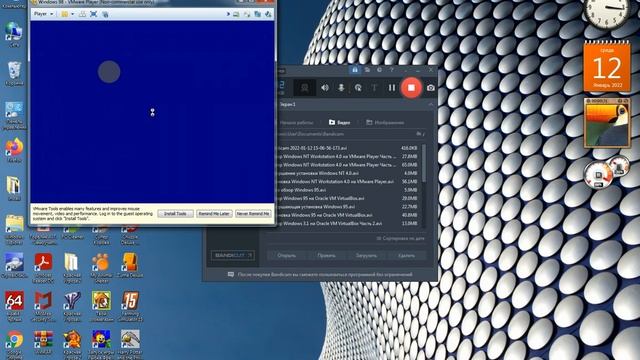Toggle the text overlay T icon in Bandicam
The height and width of the screenshot is (360, 640).
374,87
